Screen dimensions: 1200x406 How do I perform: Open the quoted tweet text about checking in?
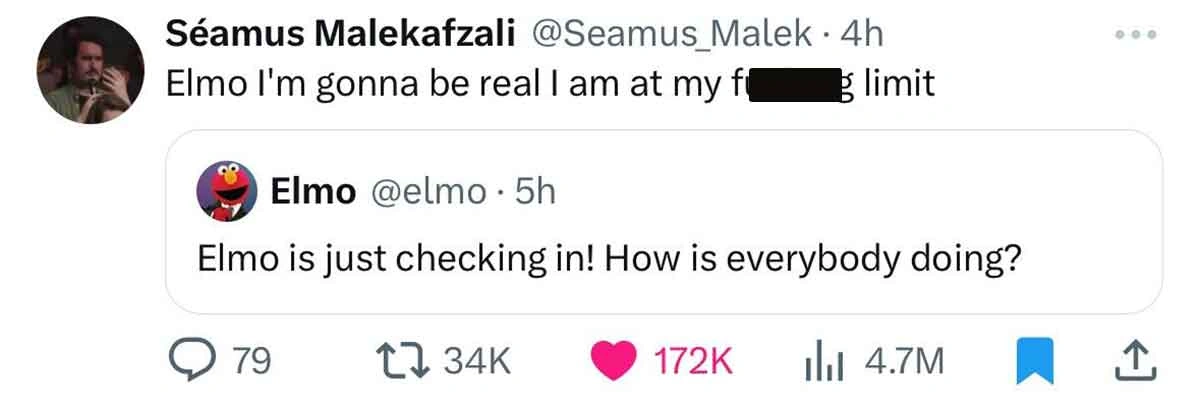608,258
